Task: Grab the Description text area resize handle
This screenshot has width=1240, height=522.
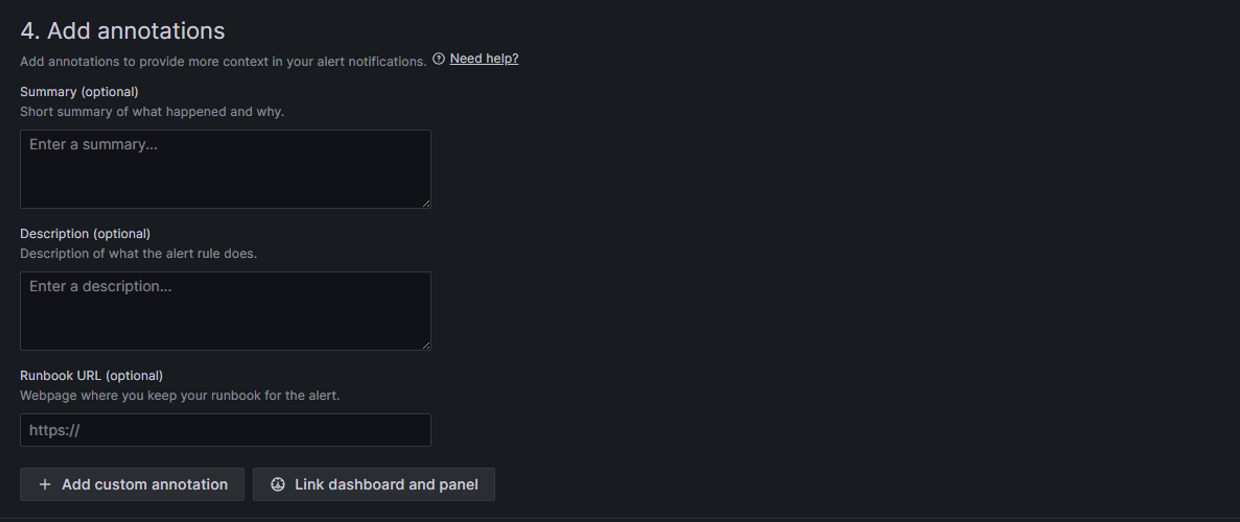Action: (426, 345)
